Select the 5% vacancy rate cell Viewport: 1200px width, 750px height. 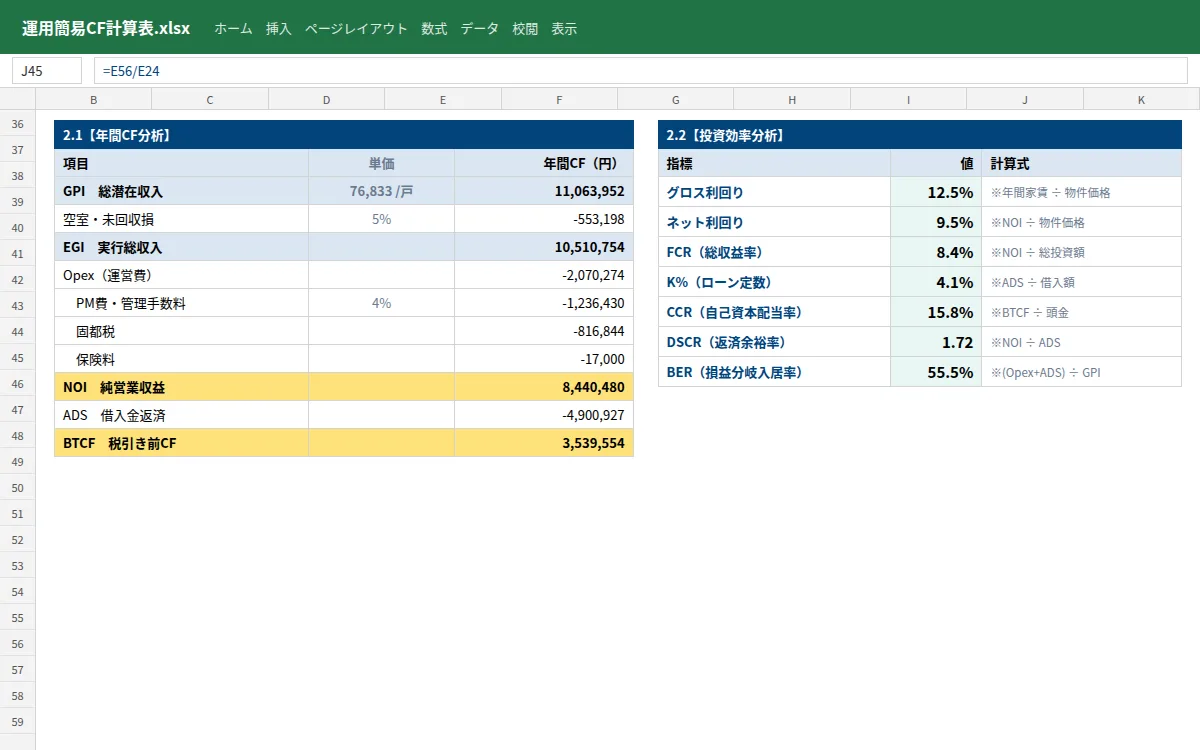tap(381, 219)
